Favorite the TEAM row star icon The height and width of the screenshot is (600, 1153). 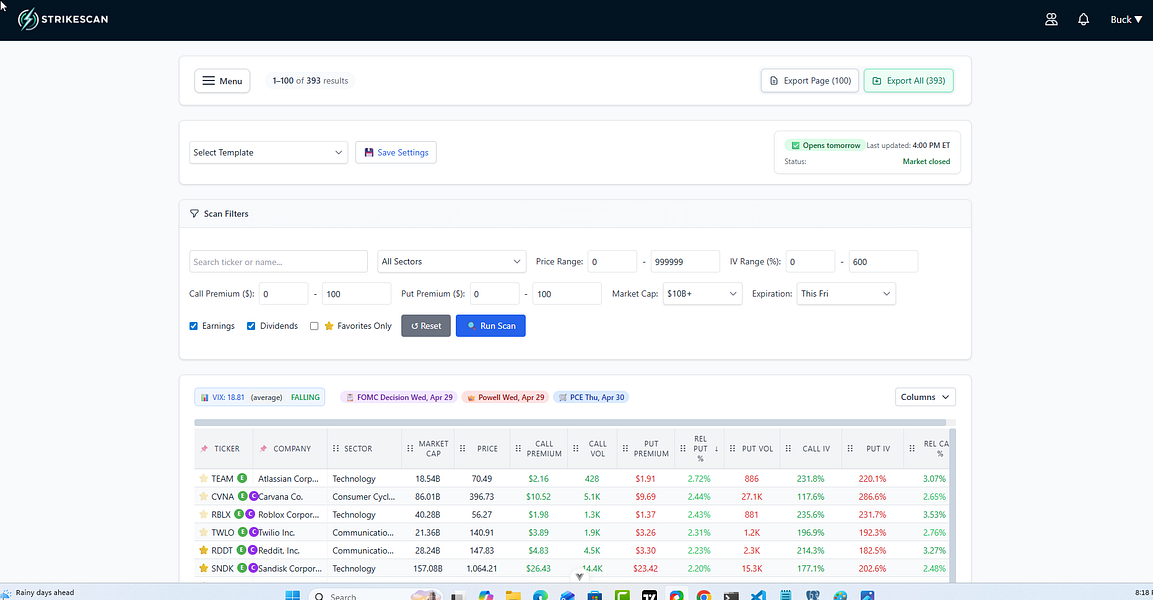pos(204,479)
